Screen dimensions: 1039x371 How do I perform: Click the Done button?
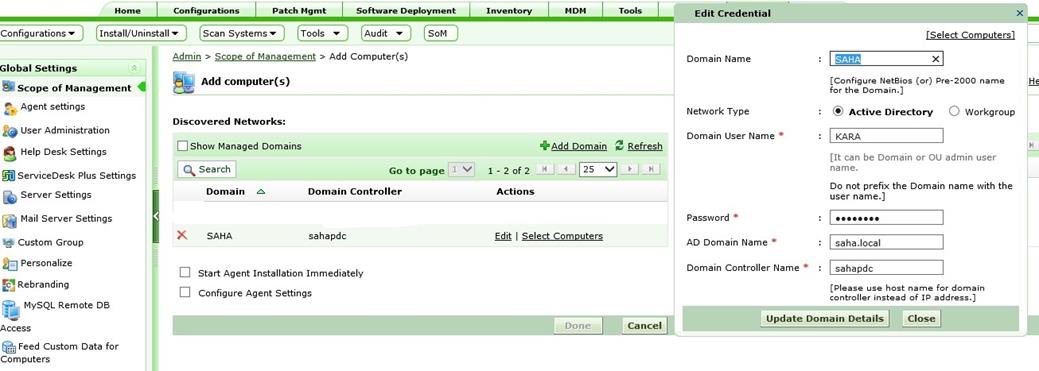tap(578, 326)
